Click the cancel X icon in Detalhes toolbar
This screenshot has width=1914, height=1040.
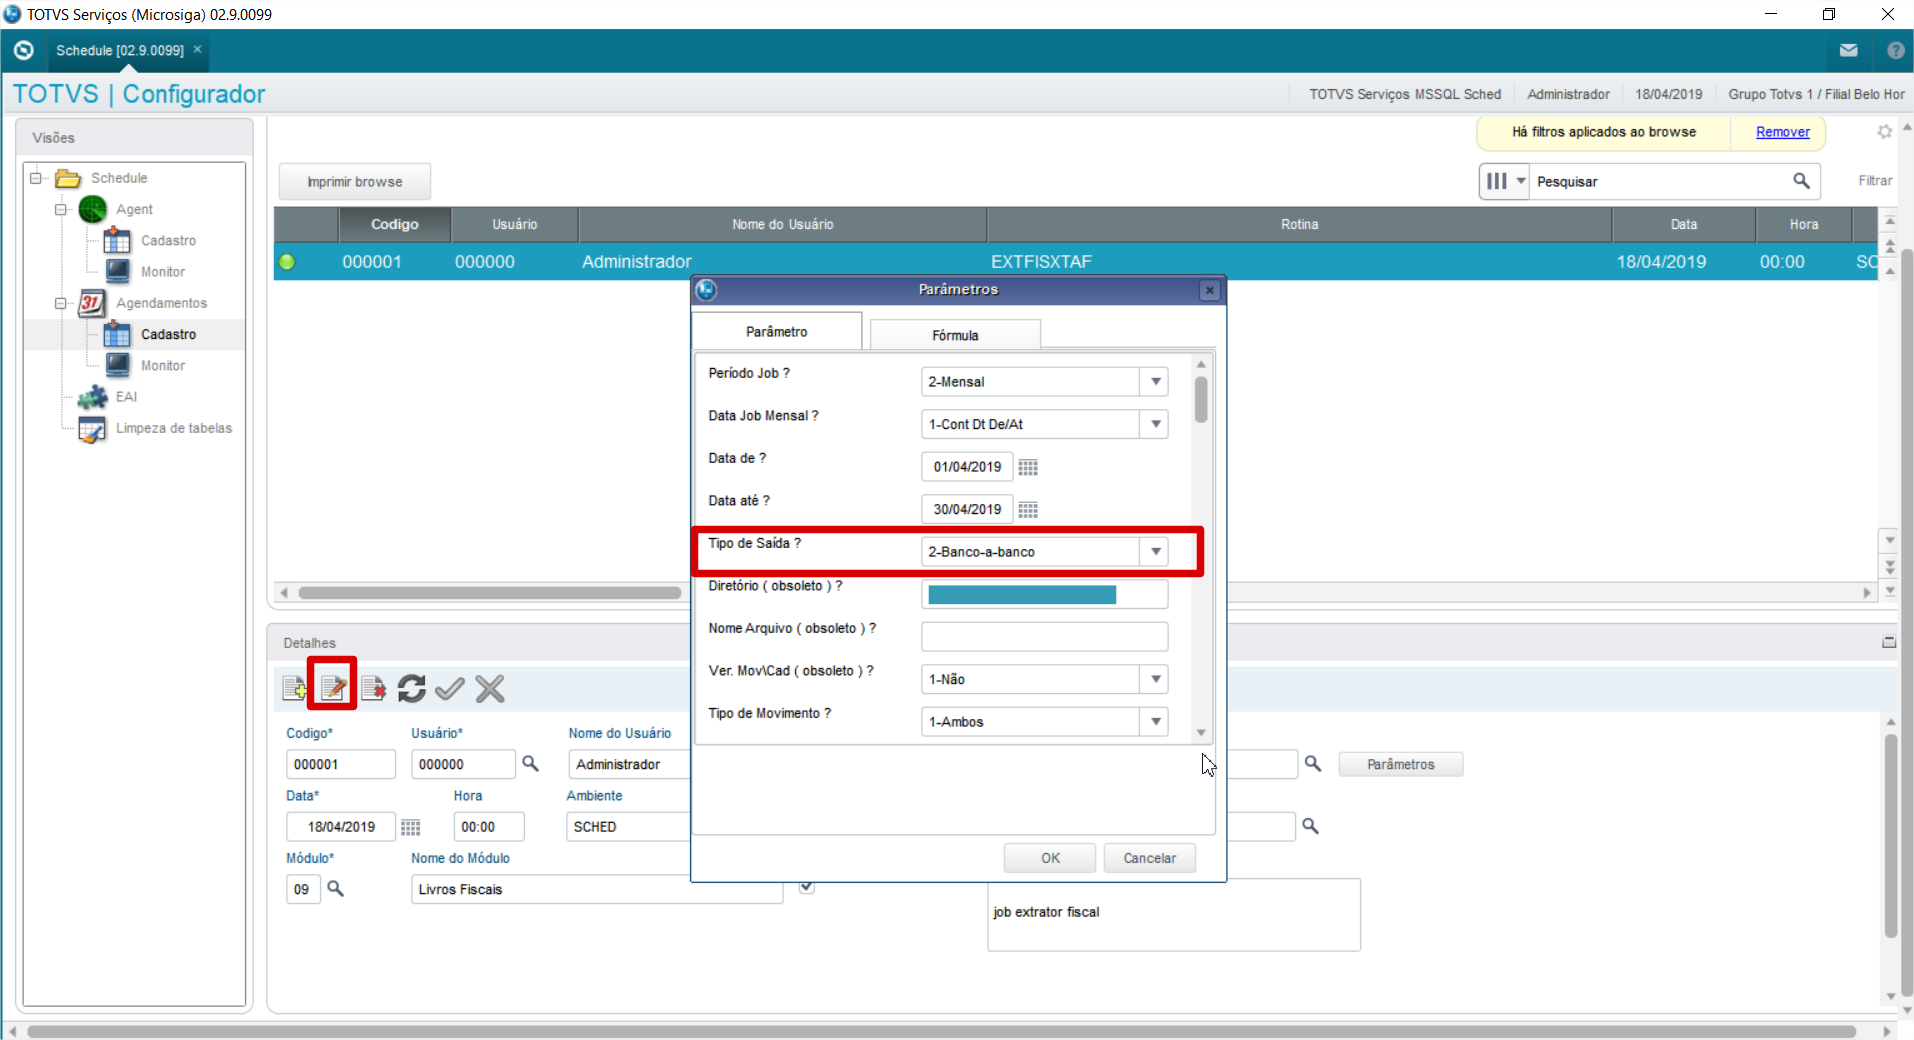click(490, 688)
